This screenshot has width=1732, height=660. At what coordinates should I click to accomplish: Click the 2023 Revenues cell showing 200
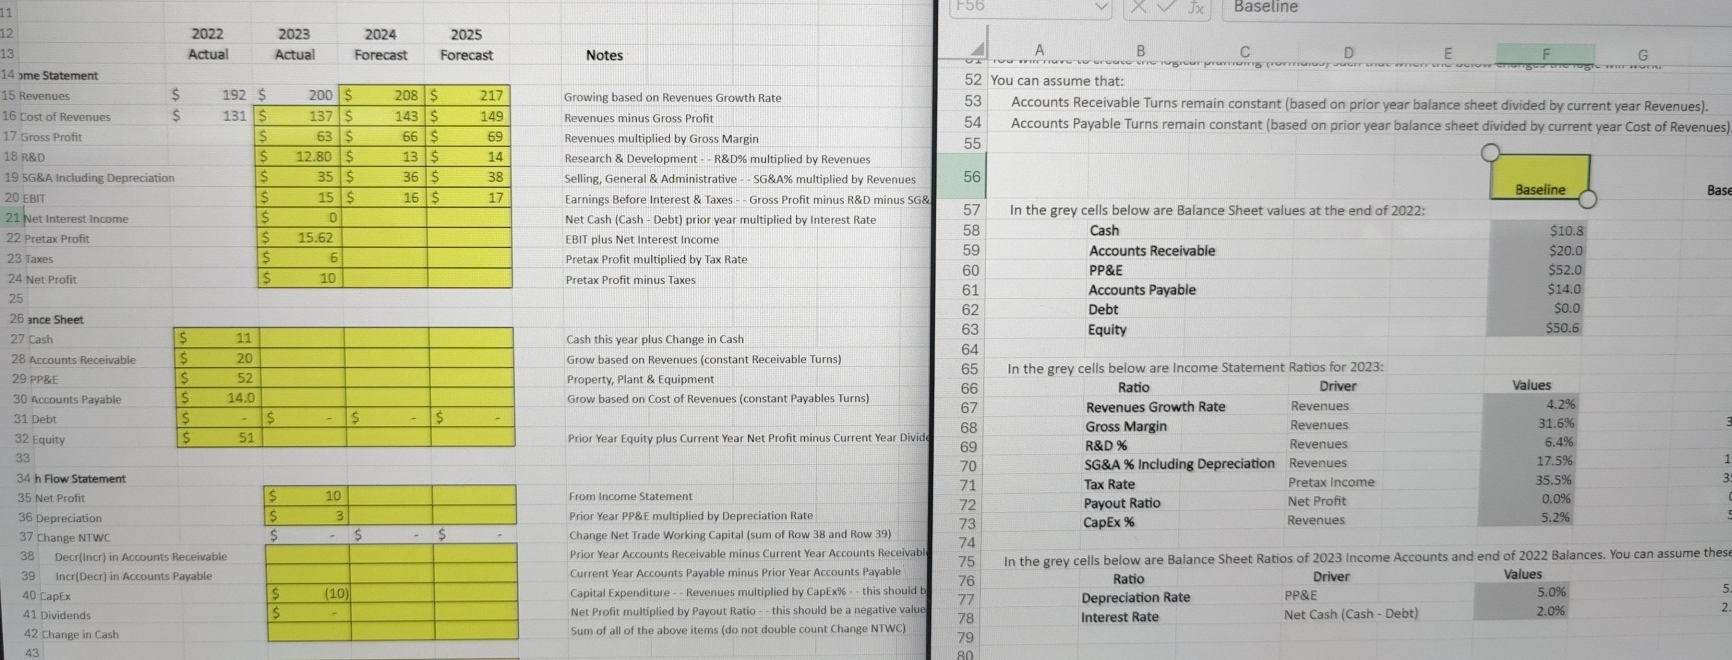tap(299, 95)
